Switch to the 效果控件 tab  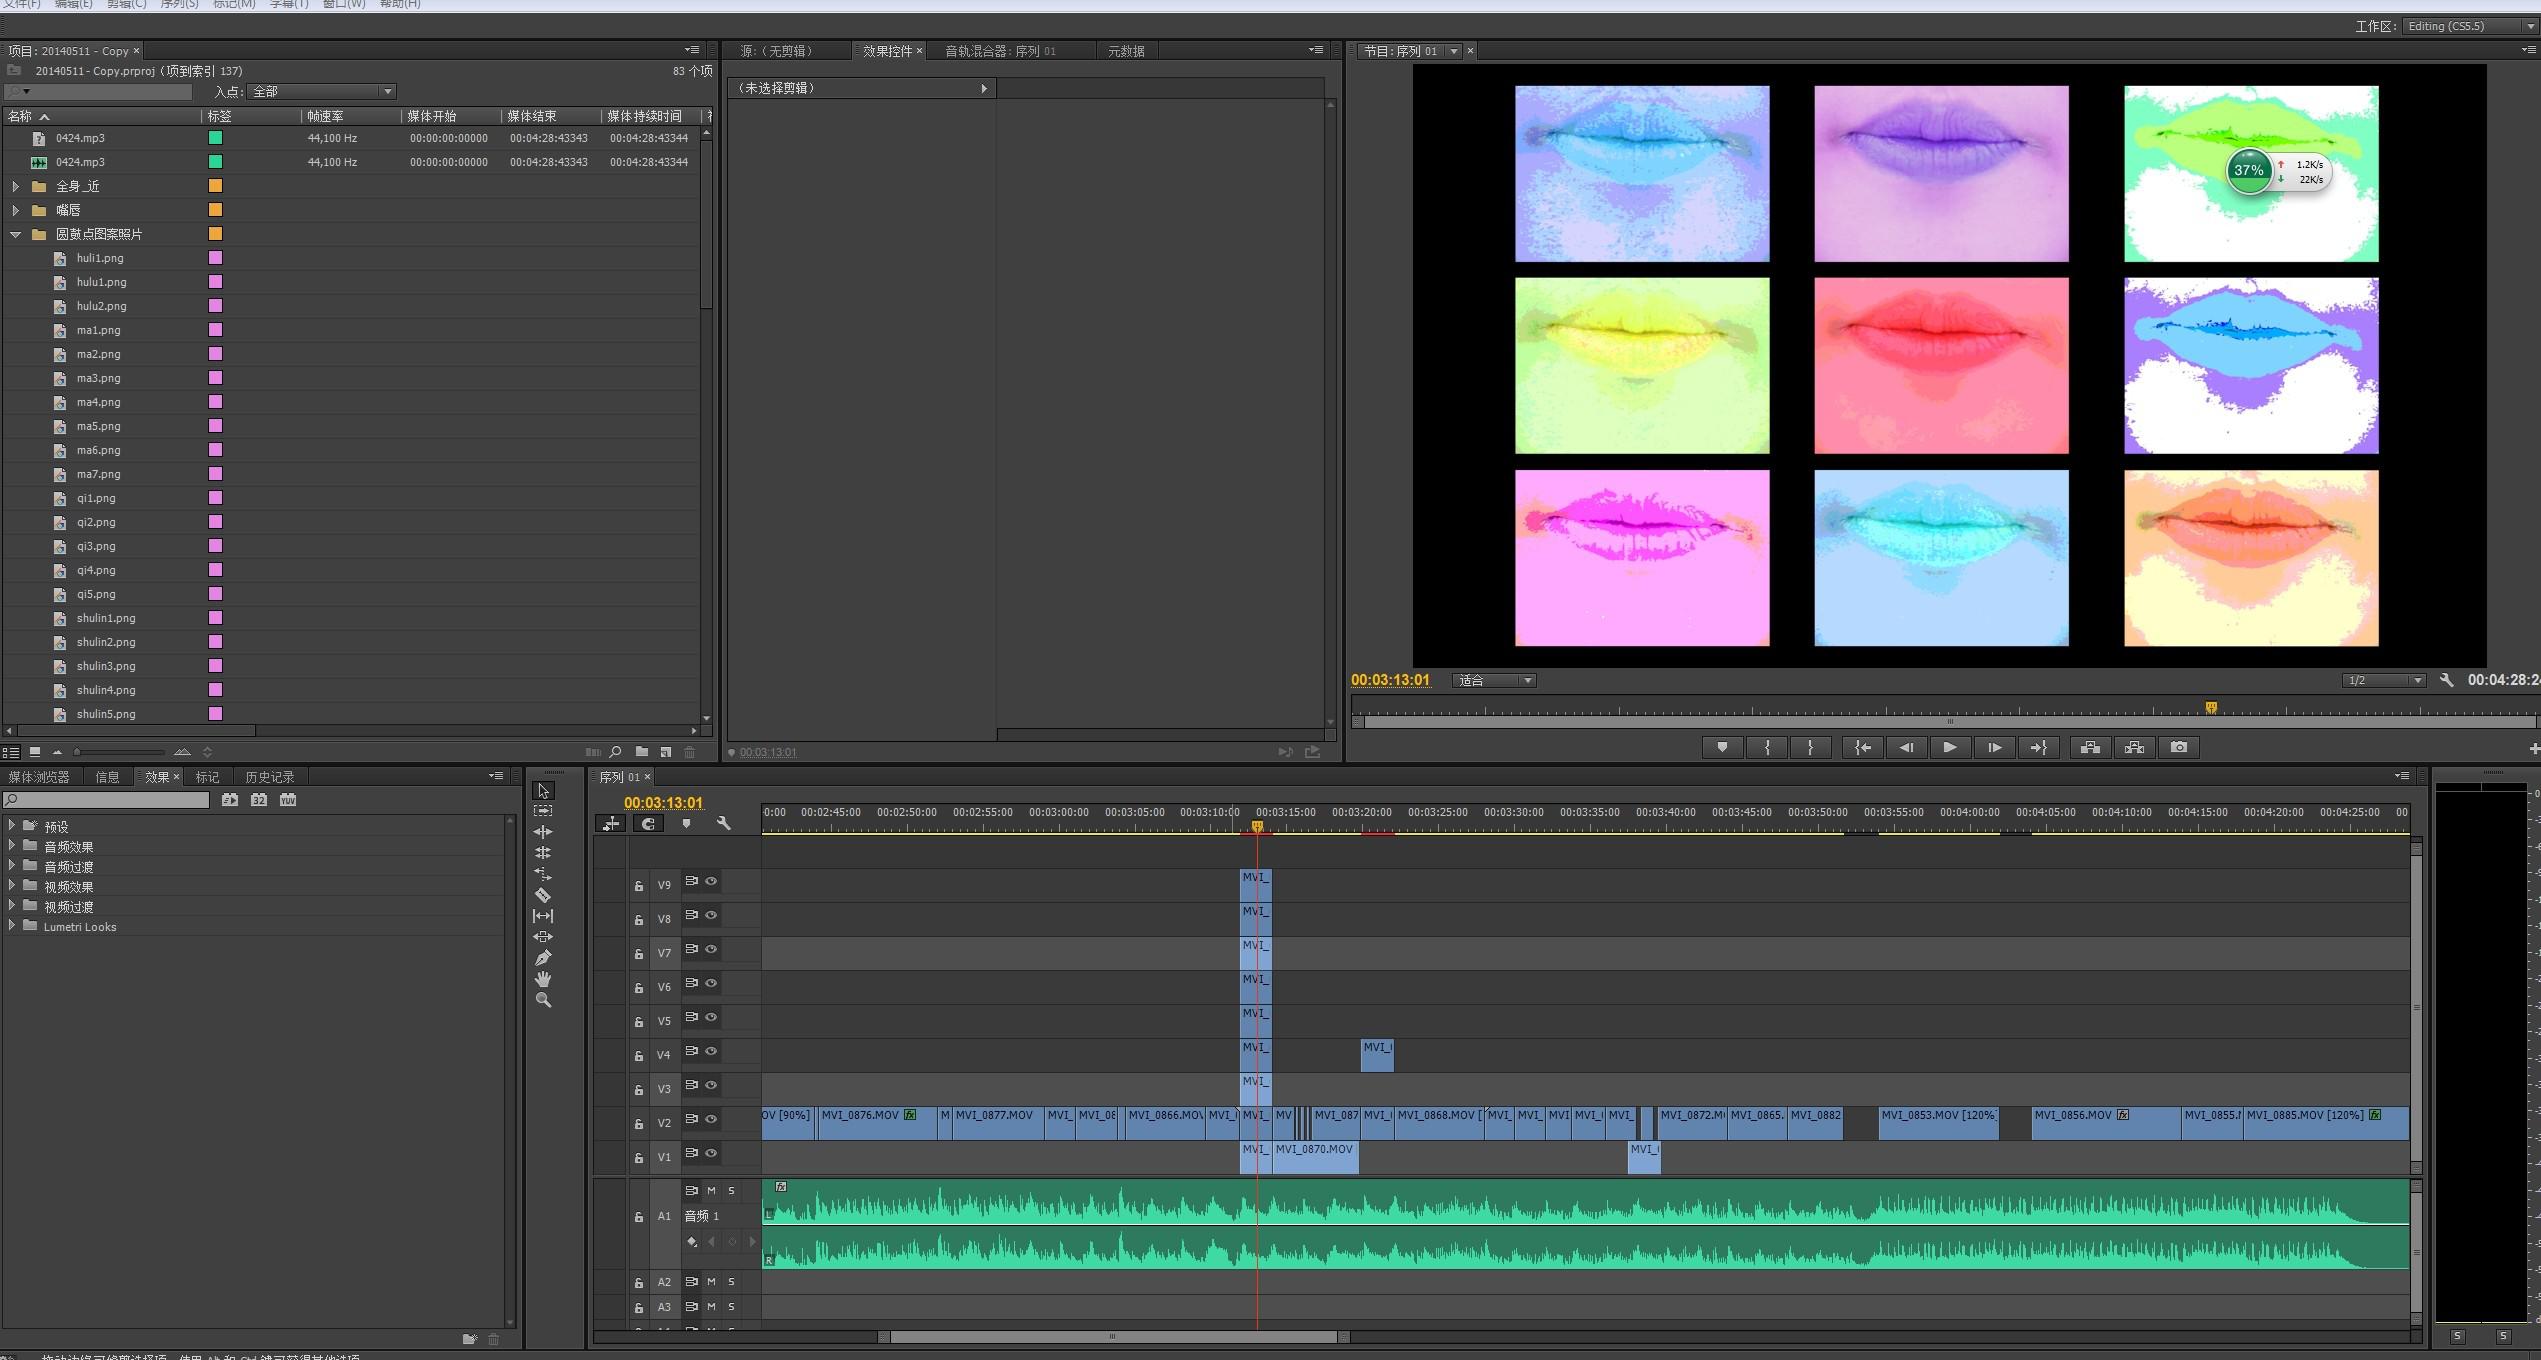click(887, 51)
